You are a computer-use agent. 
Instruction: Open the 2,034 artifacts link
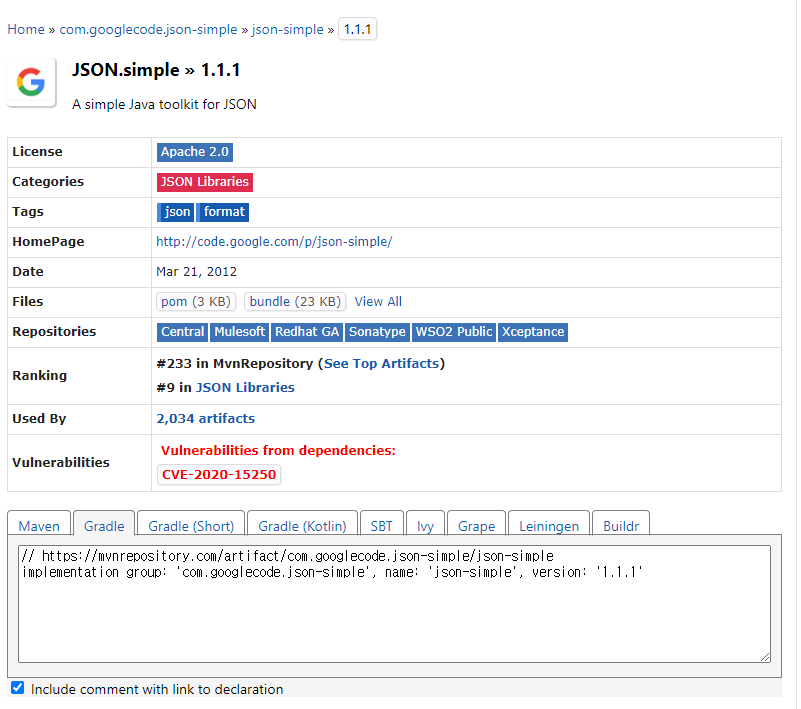(x=205, y=419)
